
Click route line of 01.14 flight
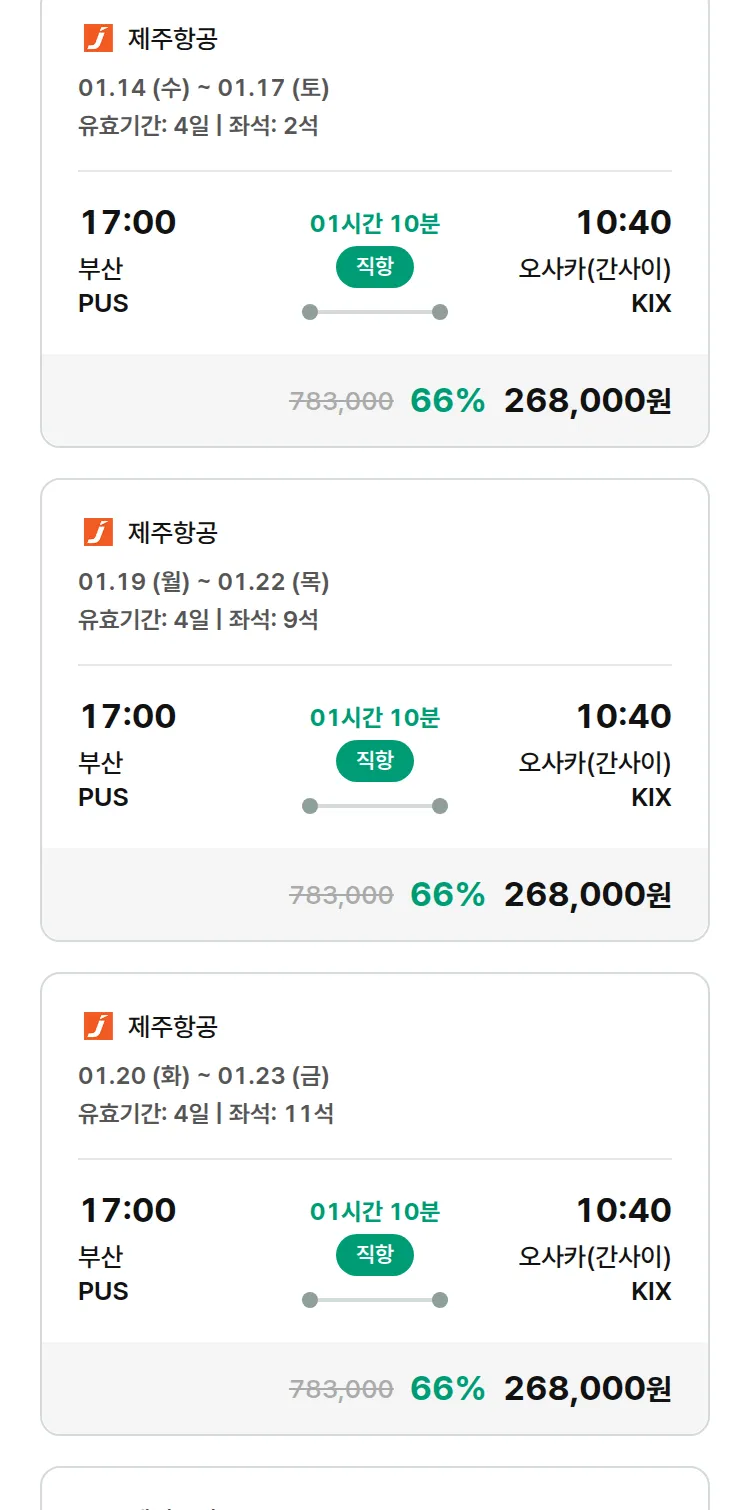coord(374,312)
